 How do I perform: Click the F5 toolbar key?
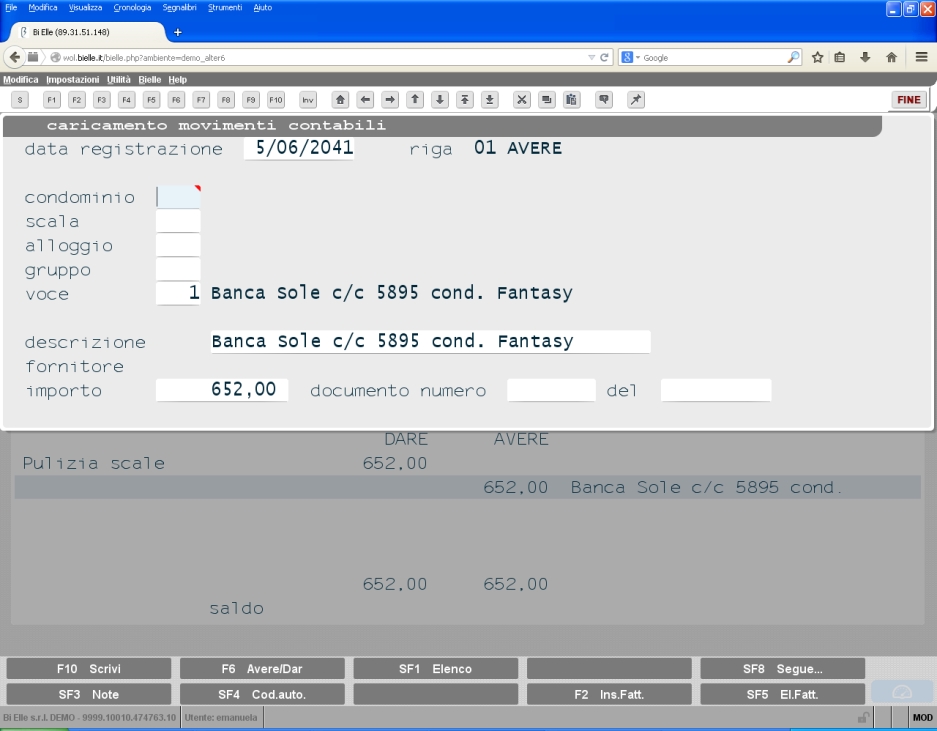click(x=151, y=100)
